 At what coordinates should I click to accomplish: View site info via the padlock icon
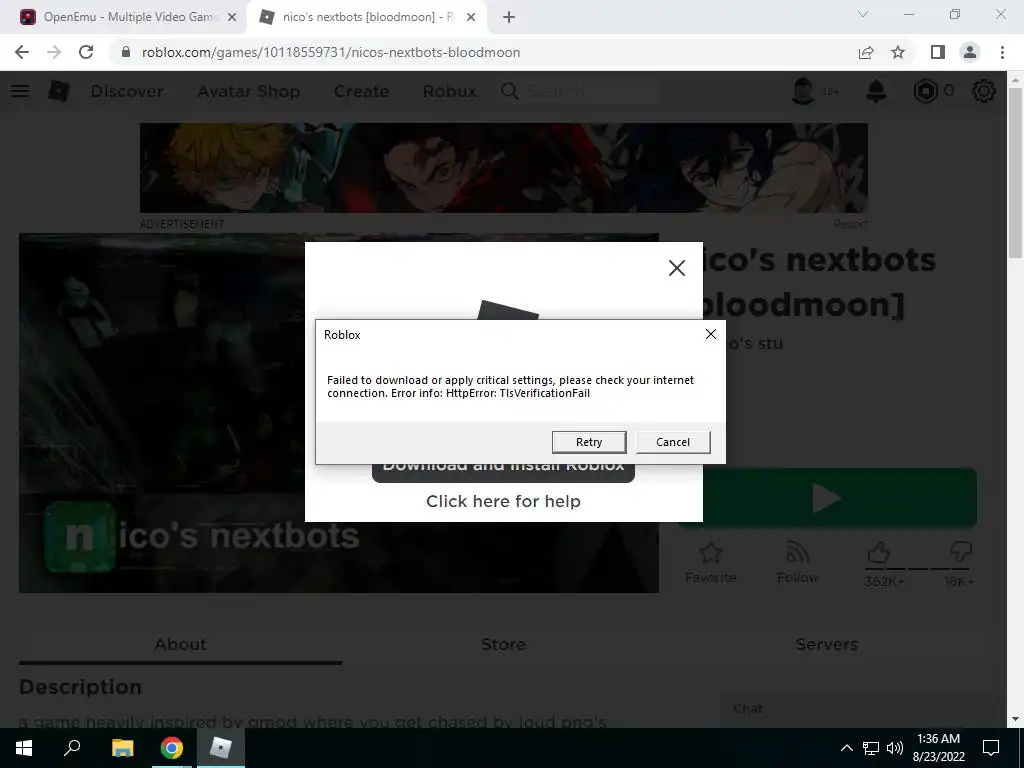click(126, 52)
